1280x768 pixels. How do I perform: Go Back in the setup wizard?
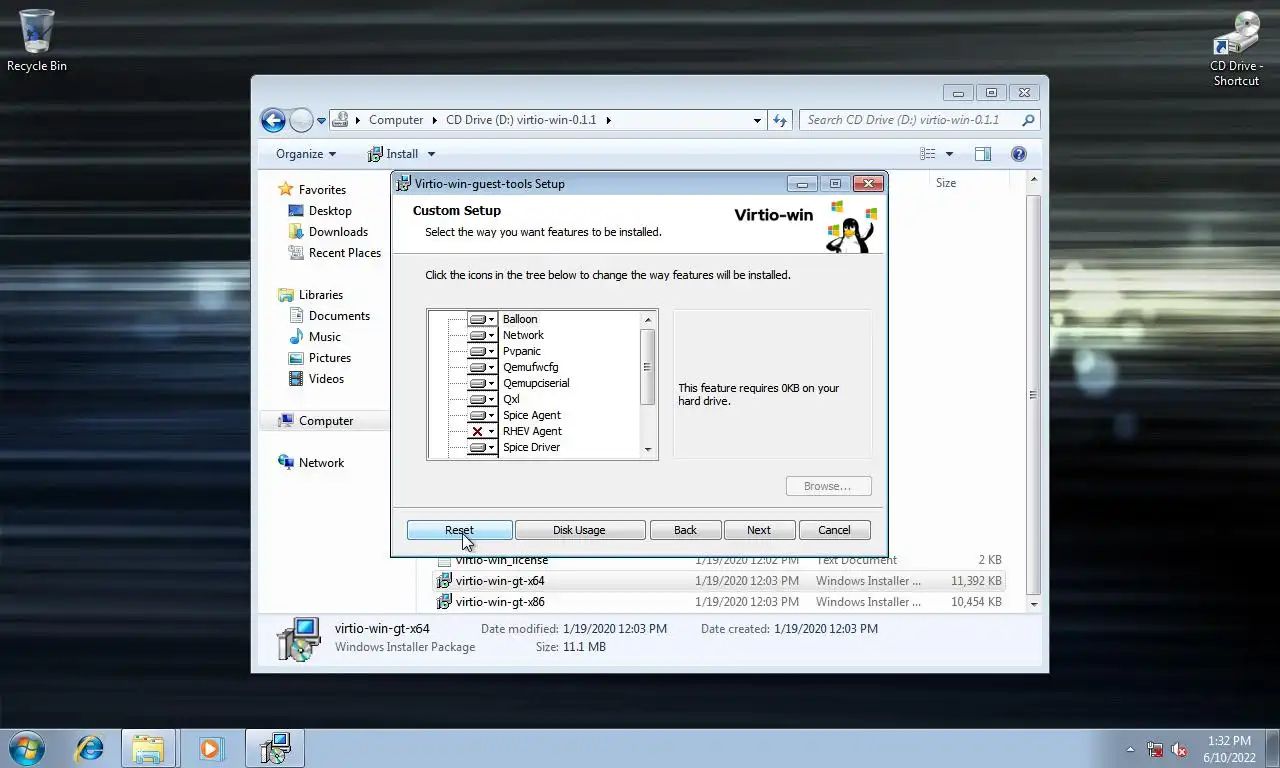[x=685, y=530]
